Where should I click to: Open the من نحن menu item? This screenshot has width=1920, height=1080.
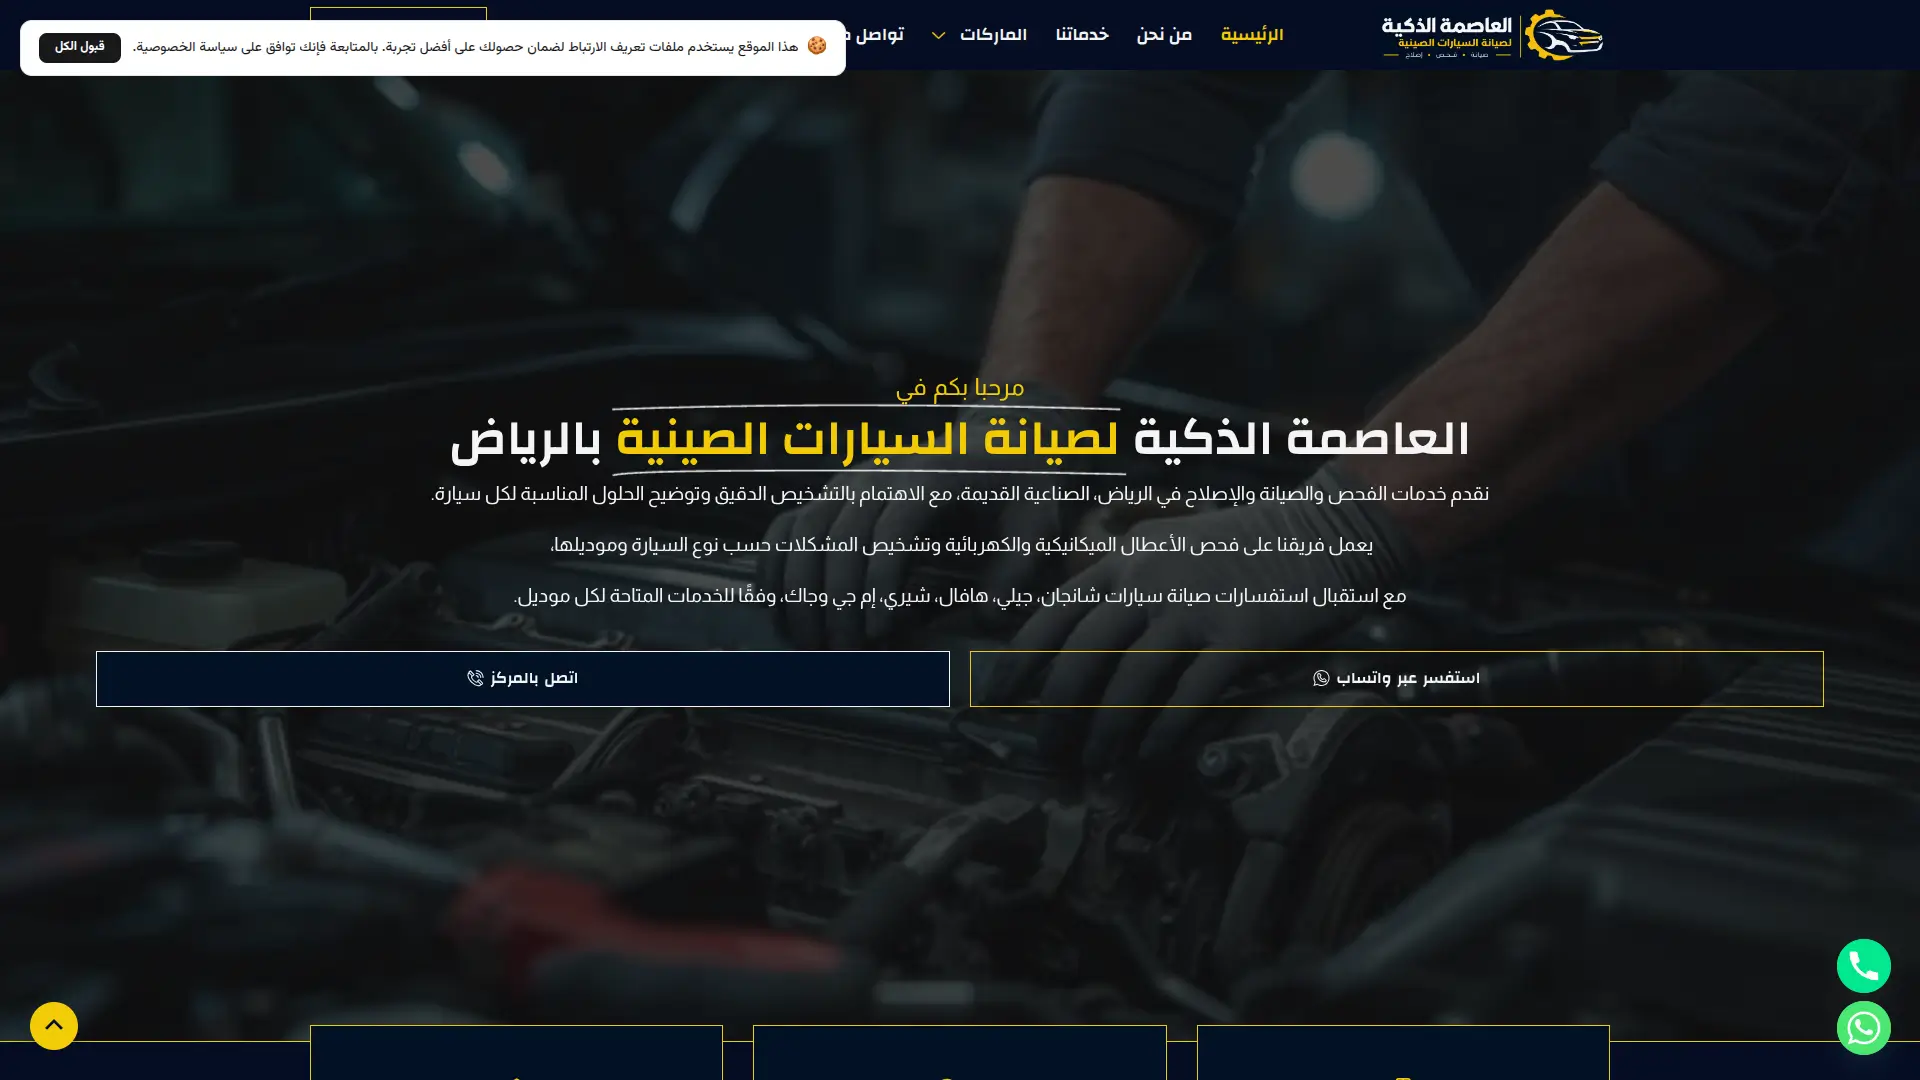coord(1164,35)
